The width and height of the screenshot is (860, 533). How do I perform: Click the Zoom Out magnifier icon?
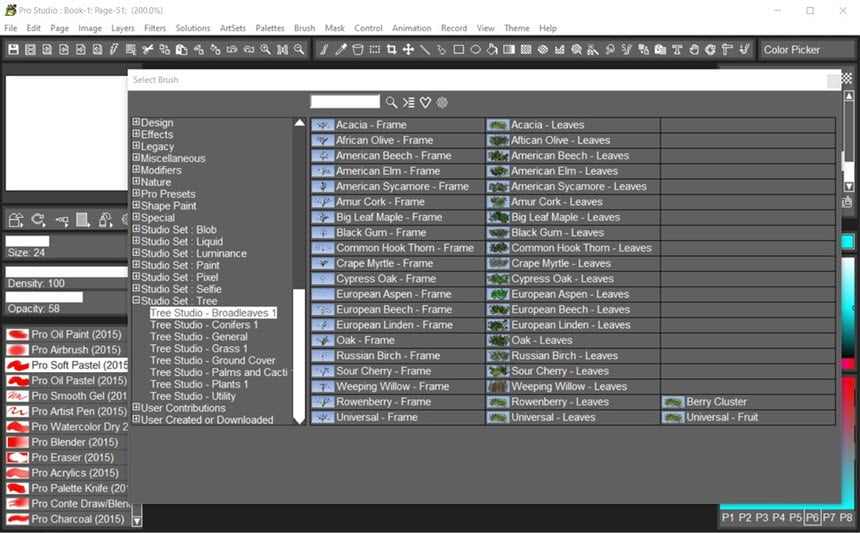pos(299,49)
